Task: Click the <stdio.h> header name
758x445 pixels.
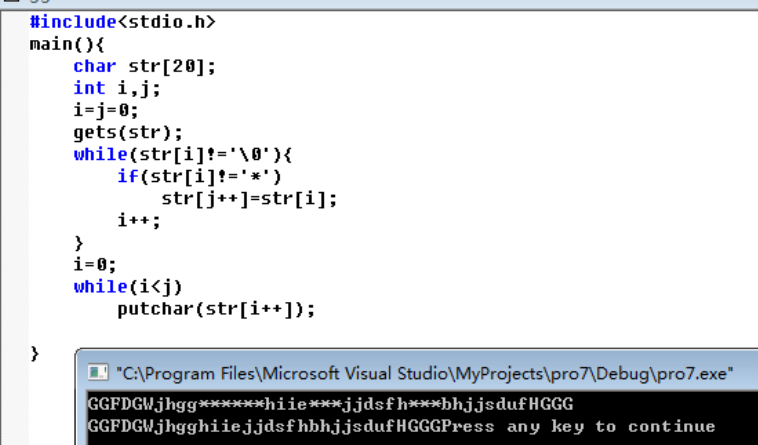Action: click(166, 22)
